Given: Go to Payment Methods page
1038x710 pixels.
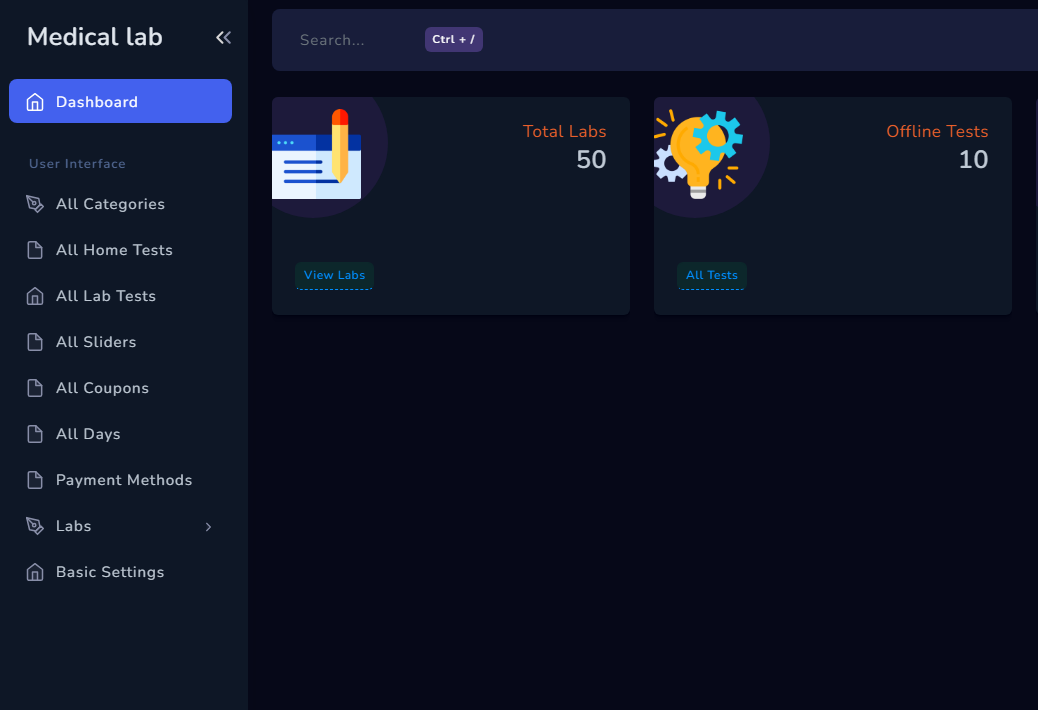Looking at the screenshot, I should pyautogui.click(x=124, y=480).
